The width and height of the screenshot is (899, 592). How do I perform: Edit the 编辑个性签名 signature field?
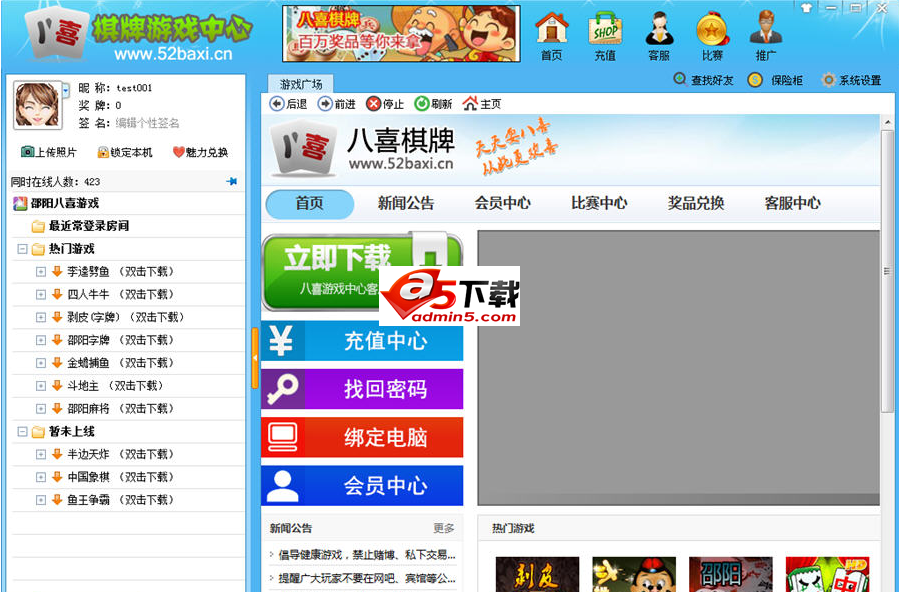tap(147, 123)
